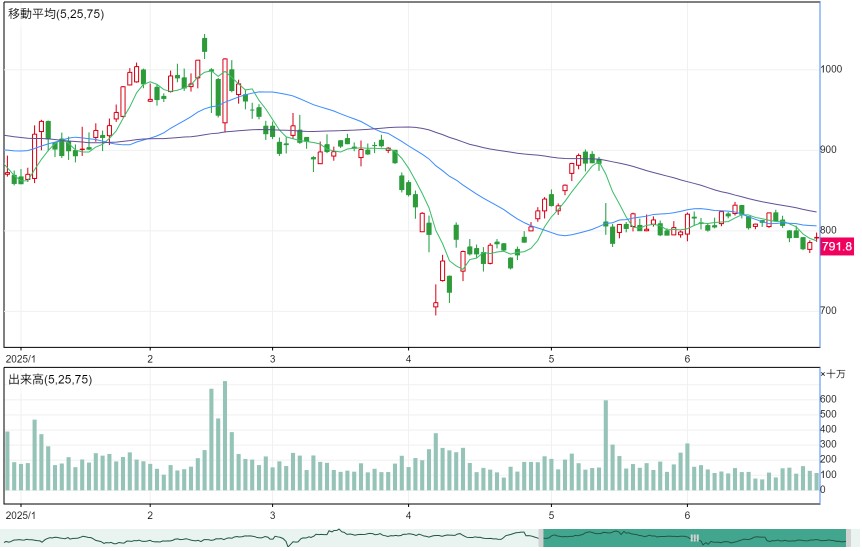This screenshot has width=862, height=551.
Task: Click month 6 label under the volume chart
Action: [x=687, y=515]
